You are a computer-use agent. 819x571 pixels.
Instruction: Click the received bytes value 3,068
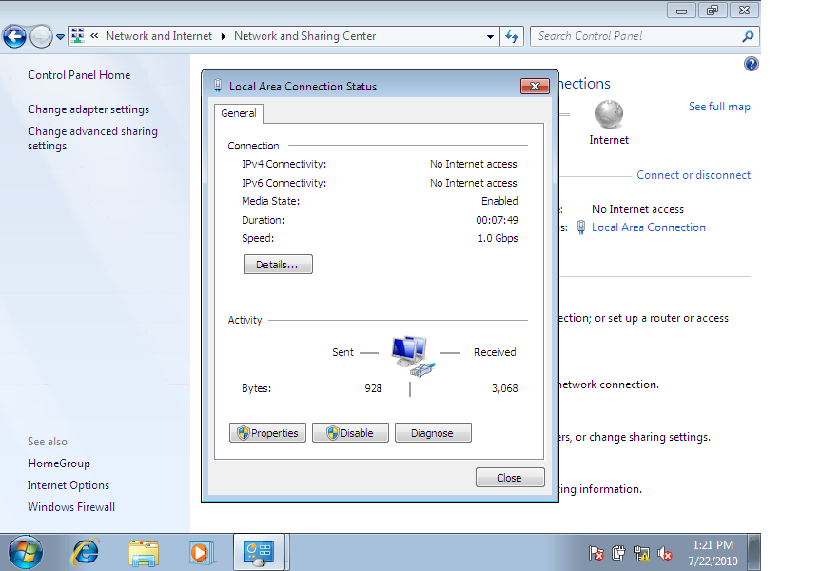(505, 388)
